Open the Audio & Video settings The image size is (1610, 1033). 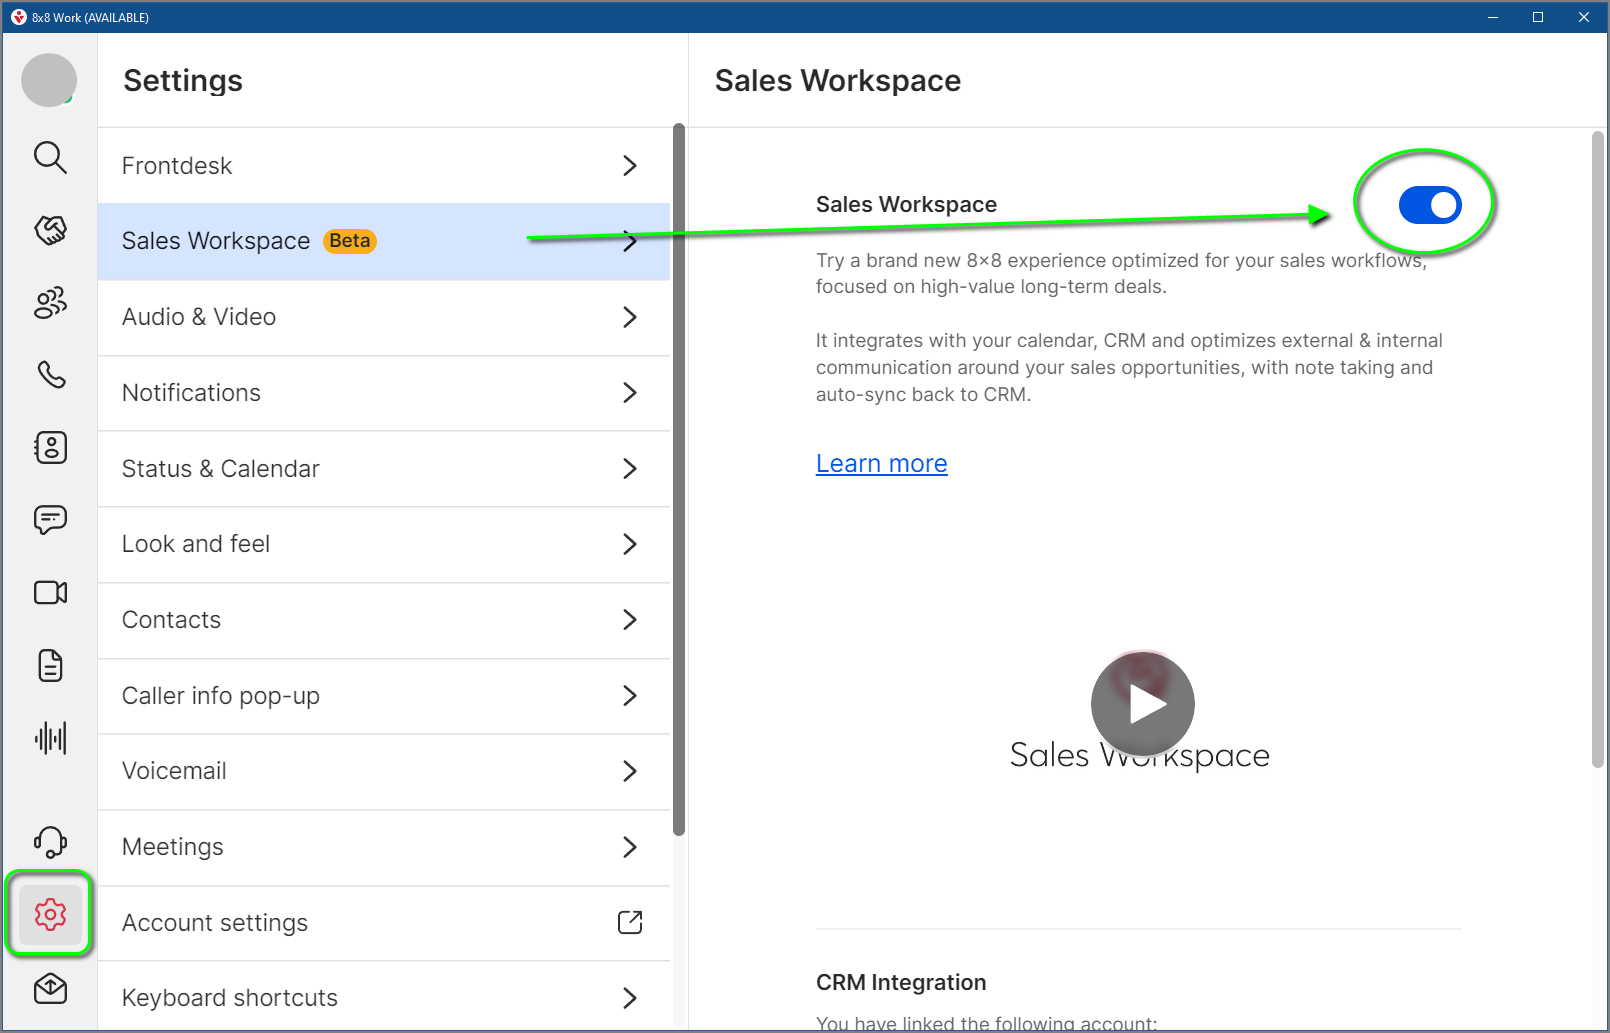(384, 317)
